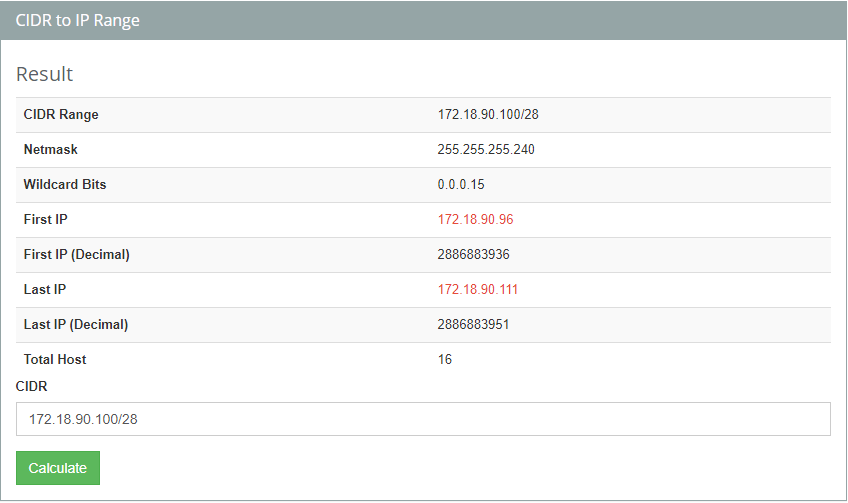Click the Result heading

point(45,74)
